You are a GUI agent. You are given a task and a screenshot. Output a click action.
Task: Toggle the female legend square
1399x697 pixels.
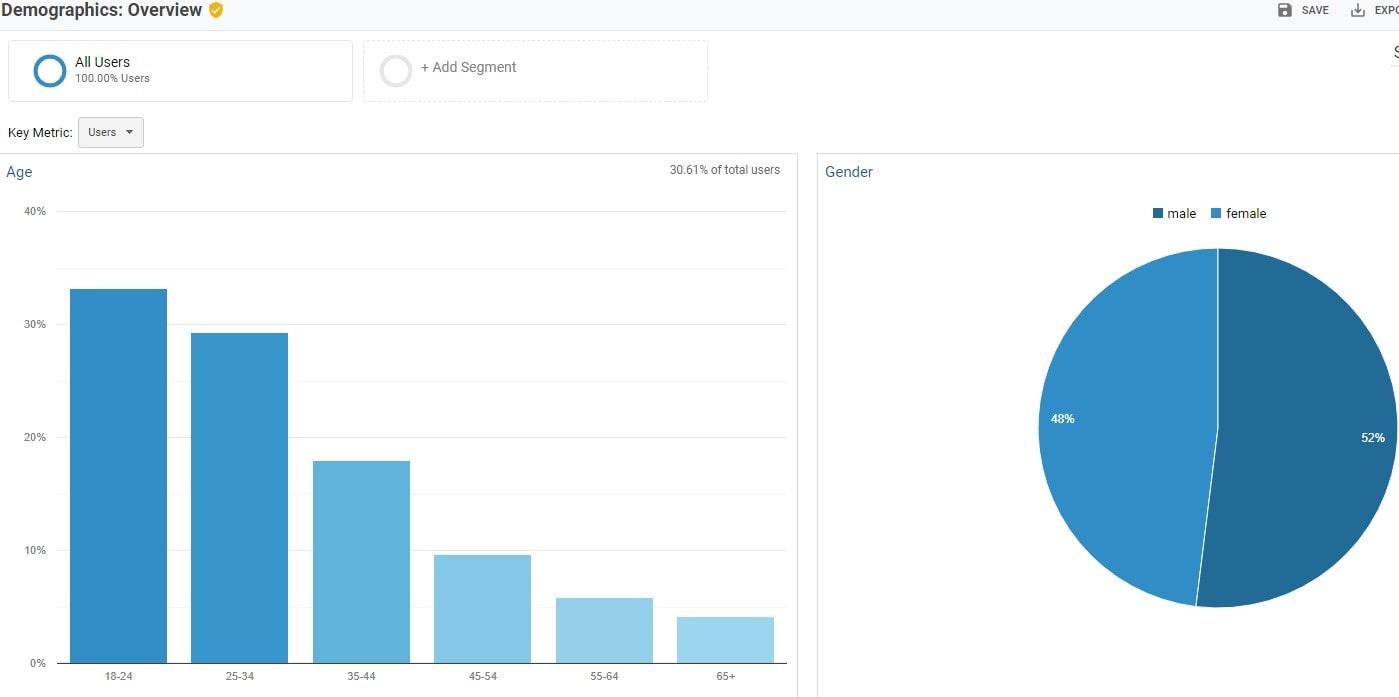coord(1216,213)
